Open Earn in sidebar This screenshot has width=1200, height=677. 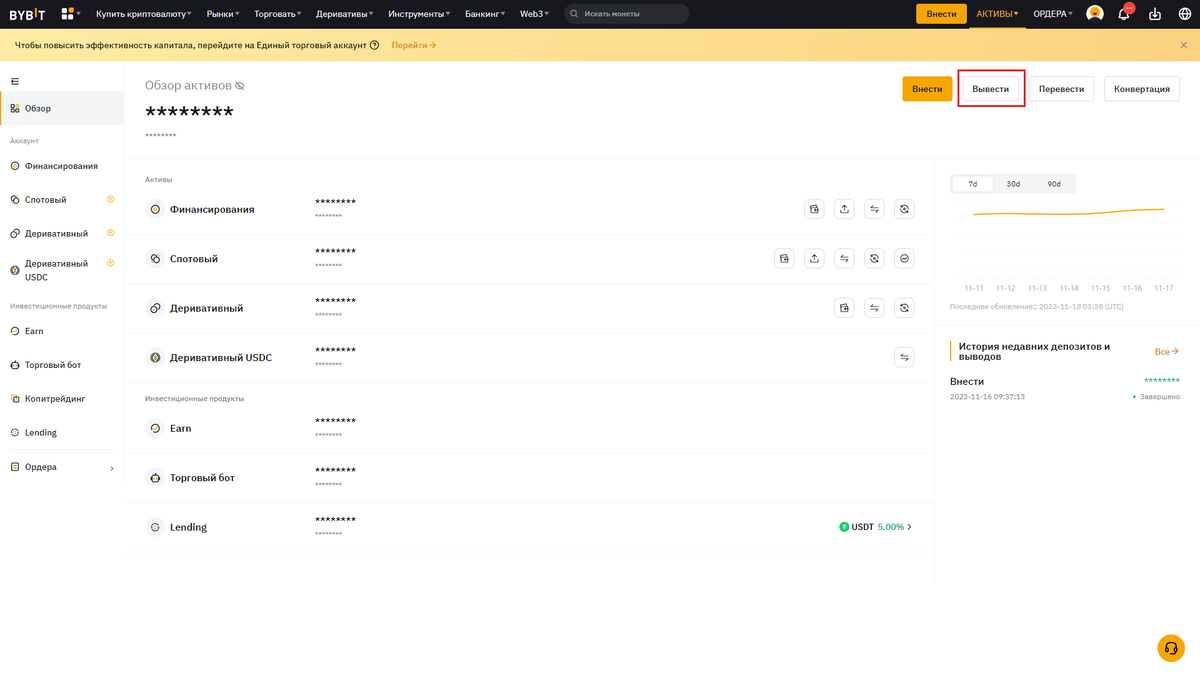pos(62,331)
